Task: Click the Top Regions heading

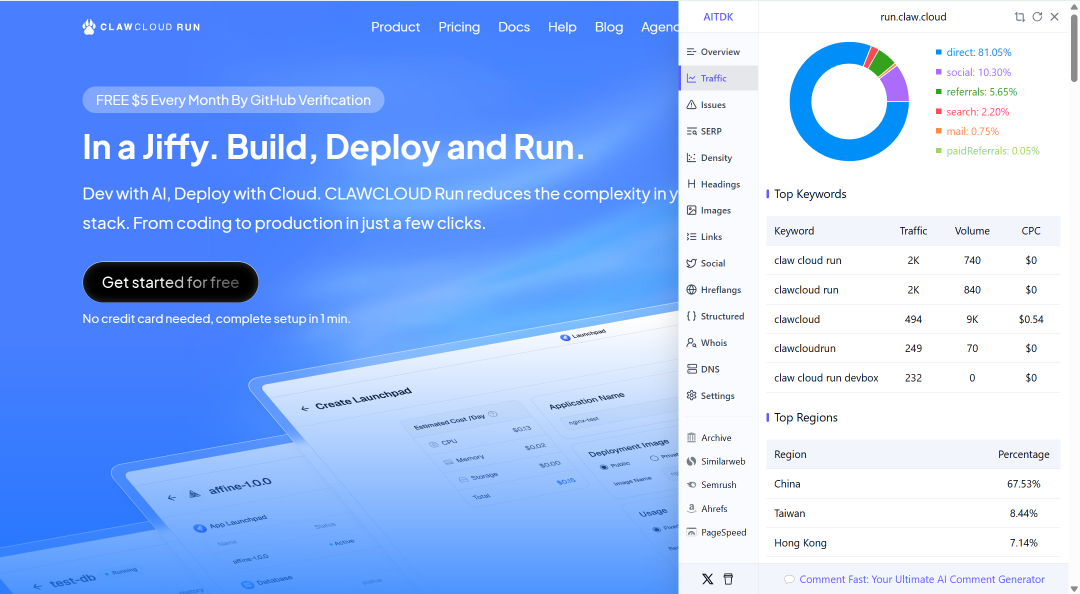Action: pos(806,418)
